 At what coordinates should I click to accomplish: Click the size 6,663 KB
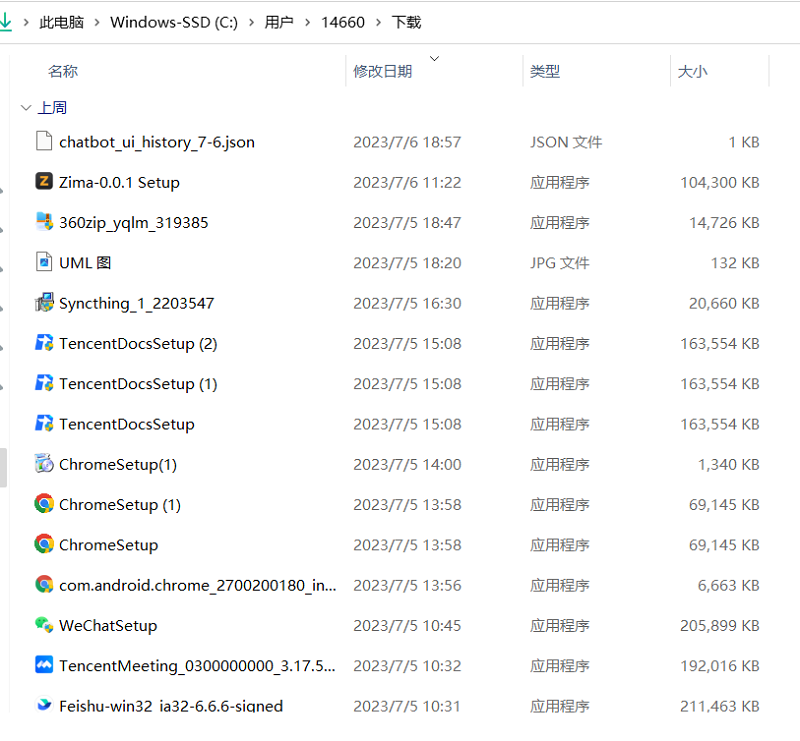[729, 585]
